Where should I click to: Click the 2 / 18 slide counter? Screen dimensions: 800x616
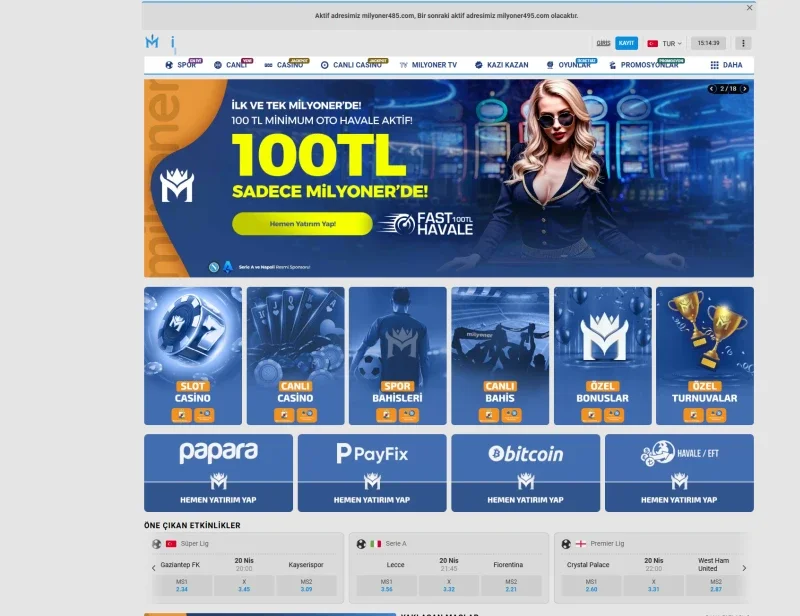(728, 89)
